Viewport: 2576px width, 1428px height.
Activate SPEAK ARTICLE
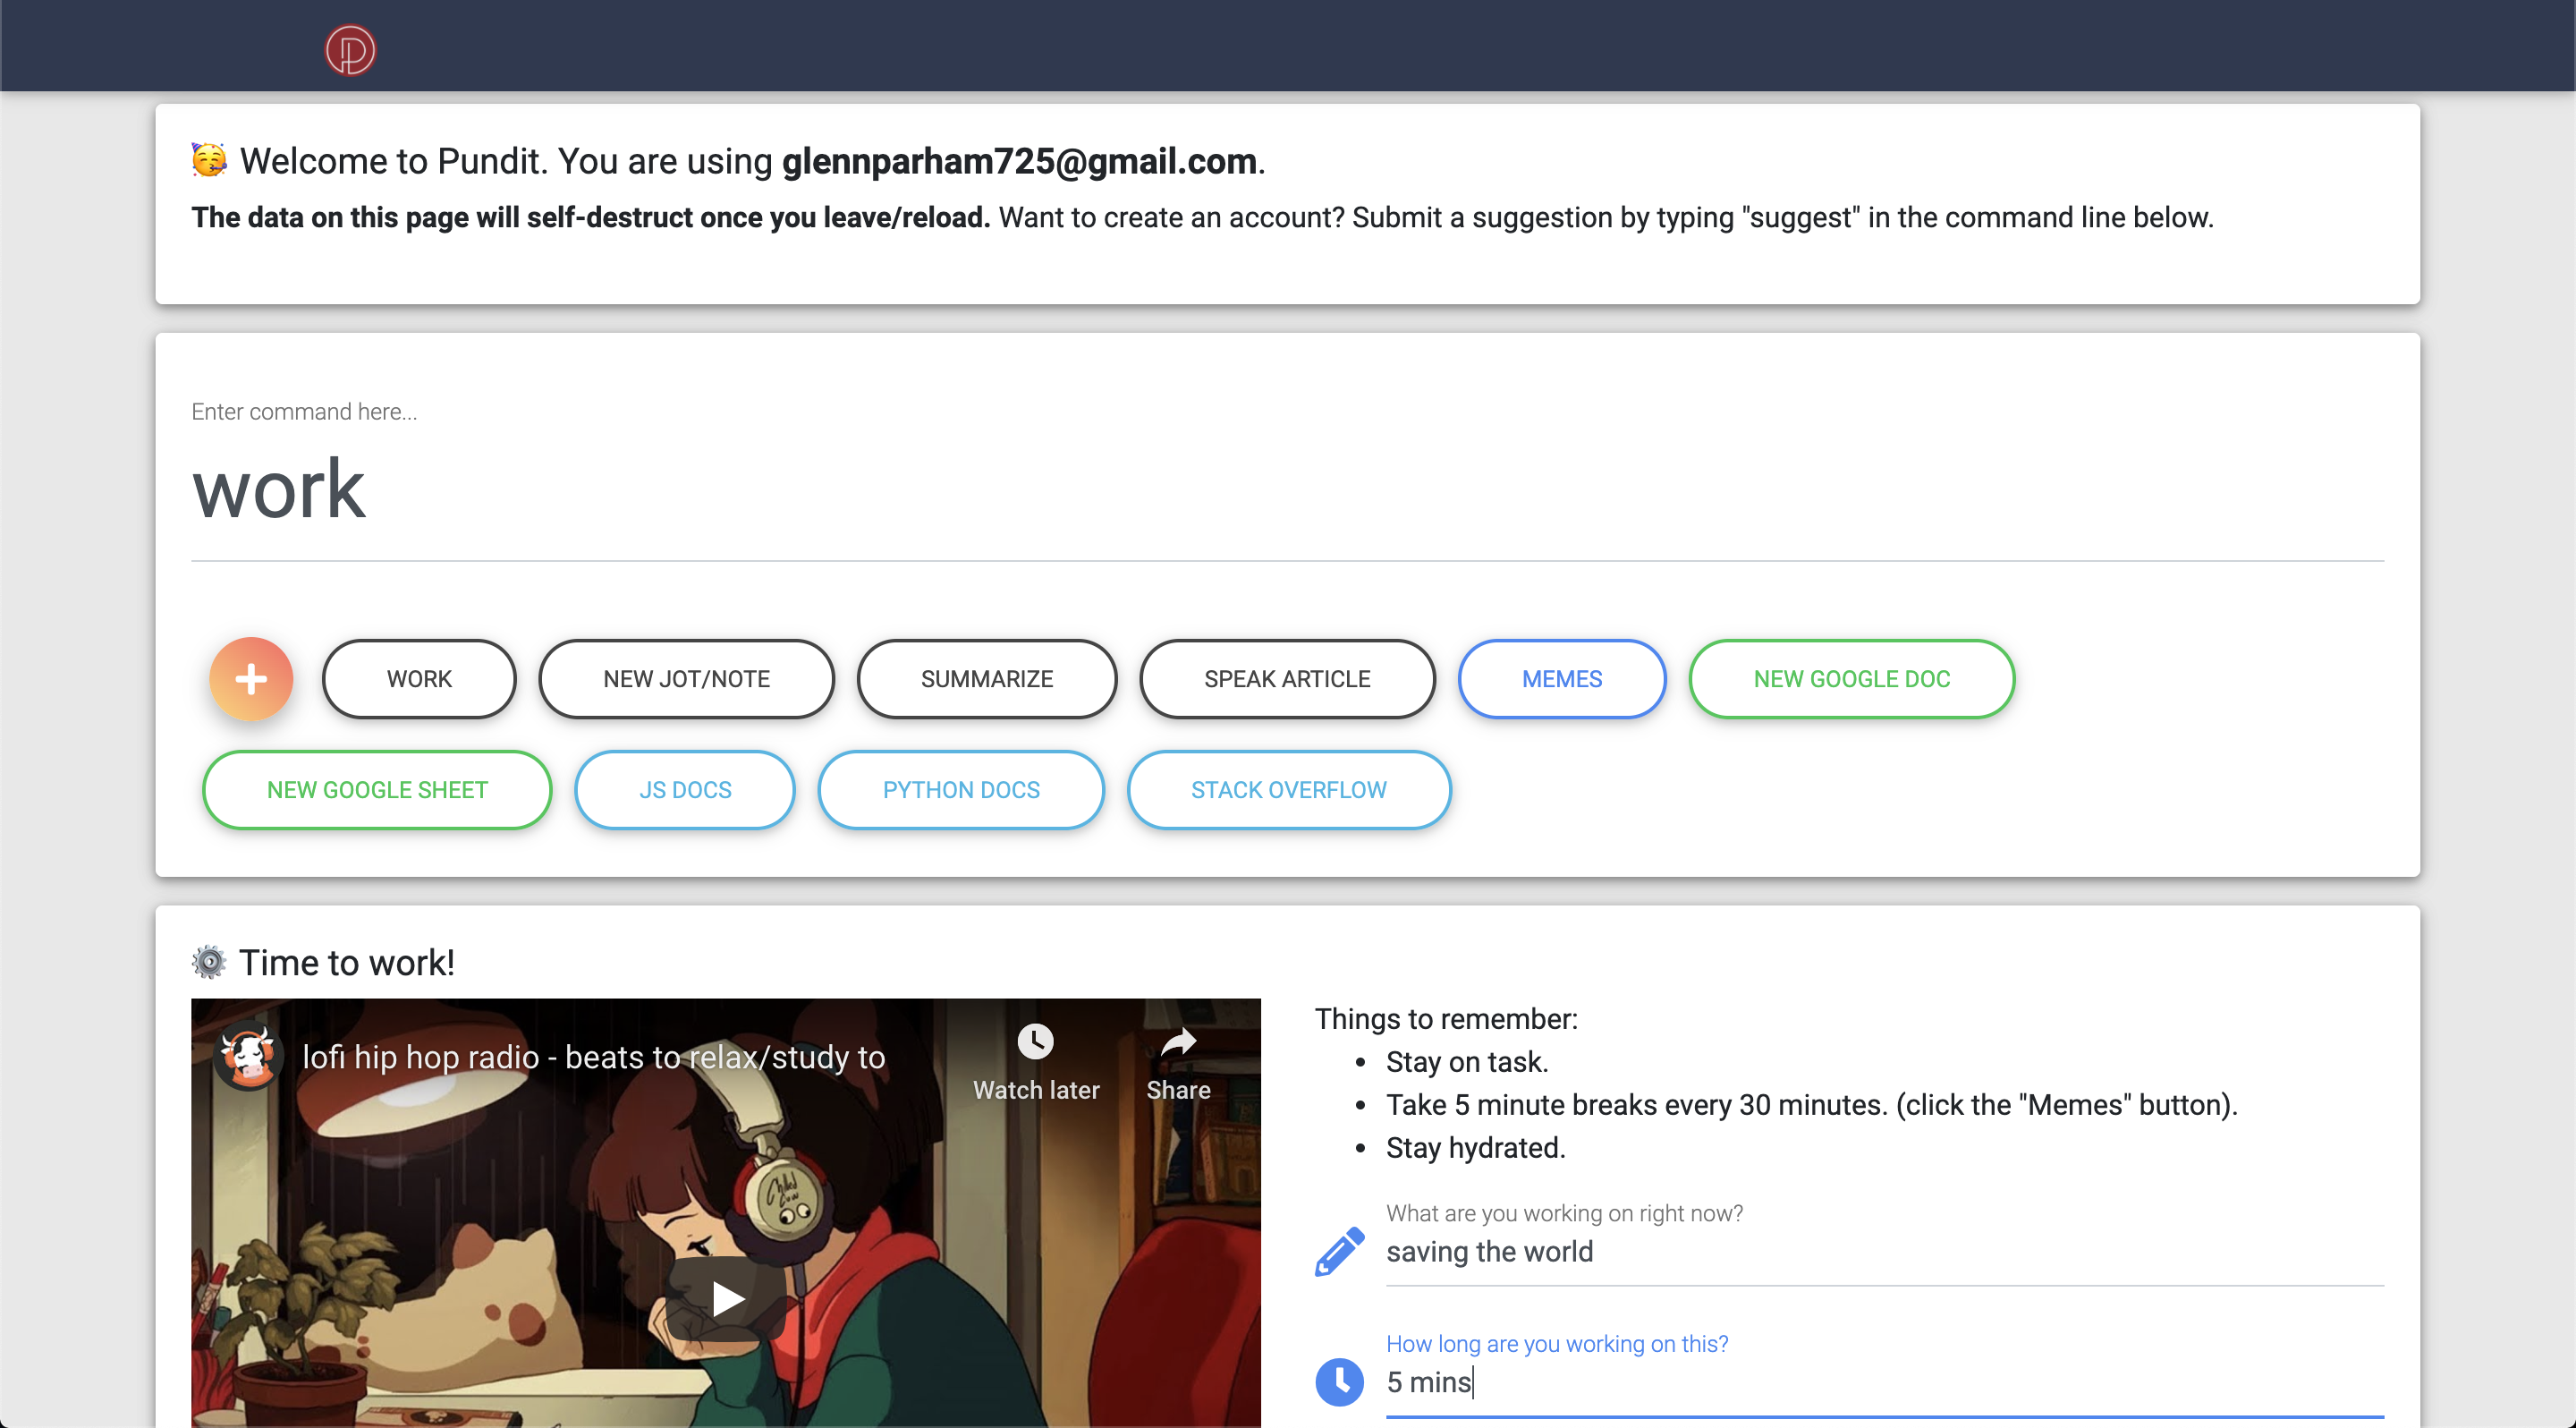coord(1287,679)
